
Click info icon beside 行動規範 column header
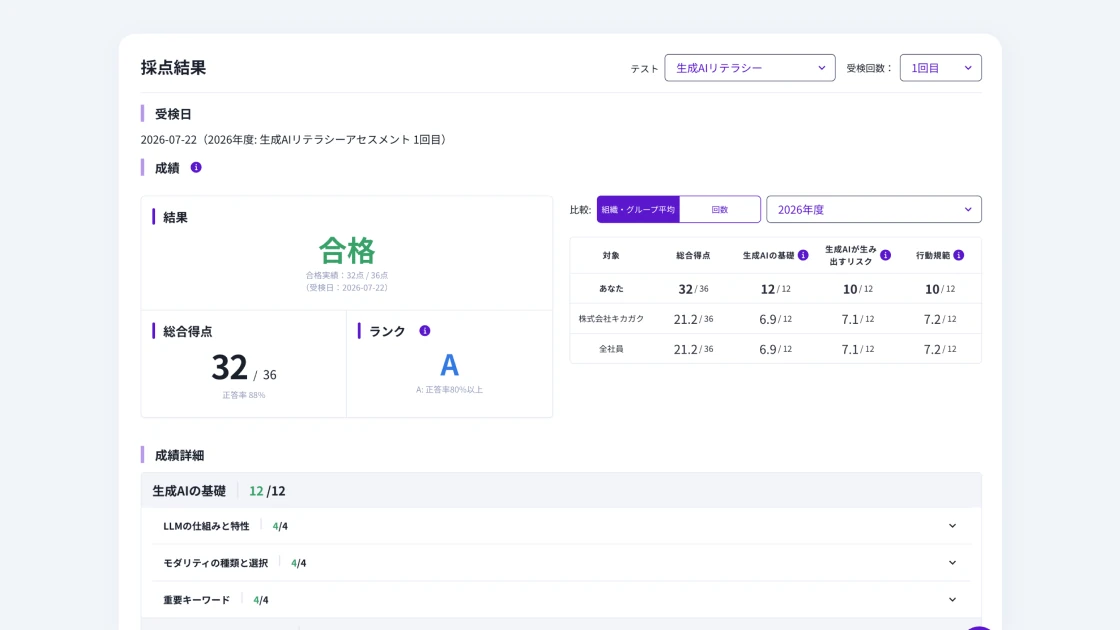coord(959,255)
